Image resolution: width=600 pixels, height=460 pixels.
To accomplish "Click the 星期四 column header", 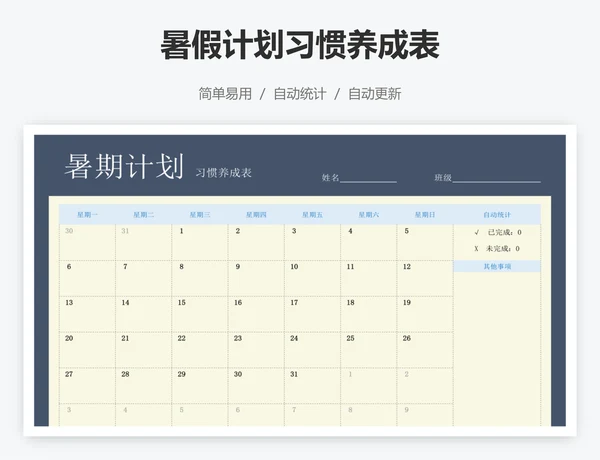I will [256, 215].
